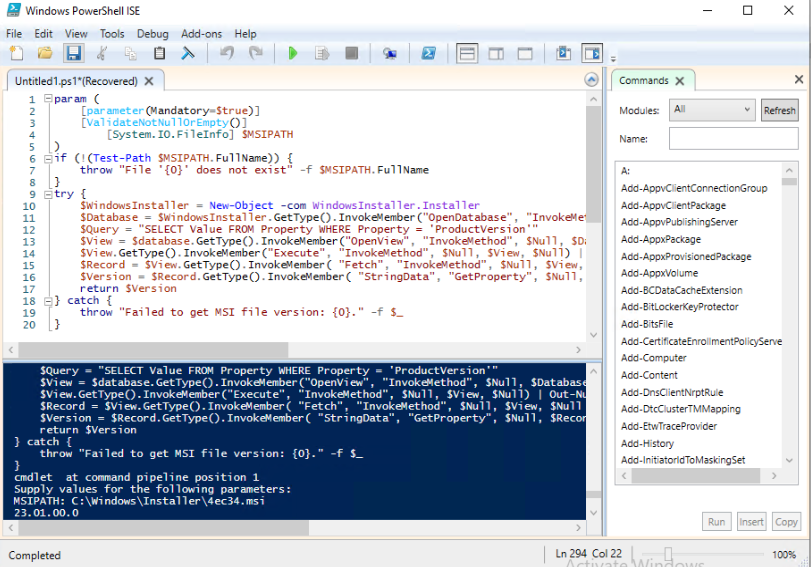Collapse the param block on line 1
The image size is (812, 568).
pos(48,98)
